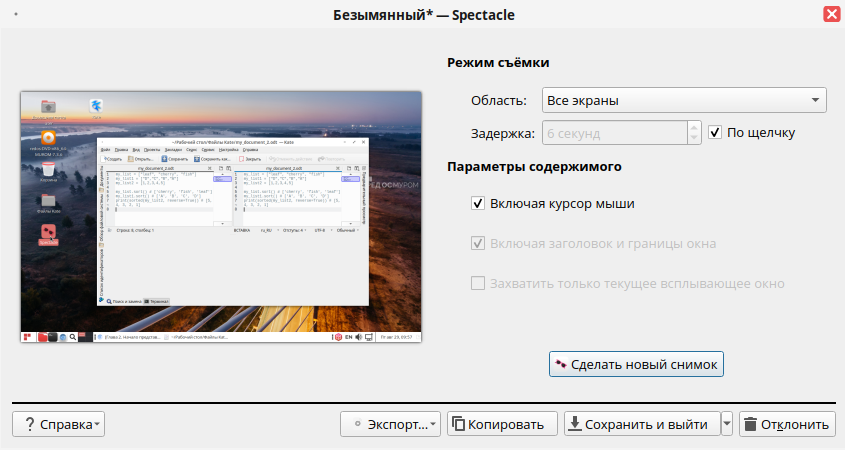This screenshot has height=450, width=845.
Task: Toggle Включая заголовок и границы окна checkbox
Action: pos(478,243)
